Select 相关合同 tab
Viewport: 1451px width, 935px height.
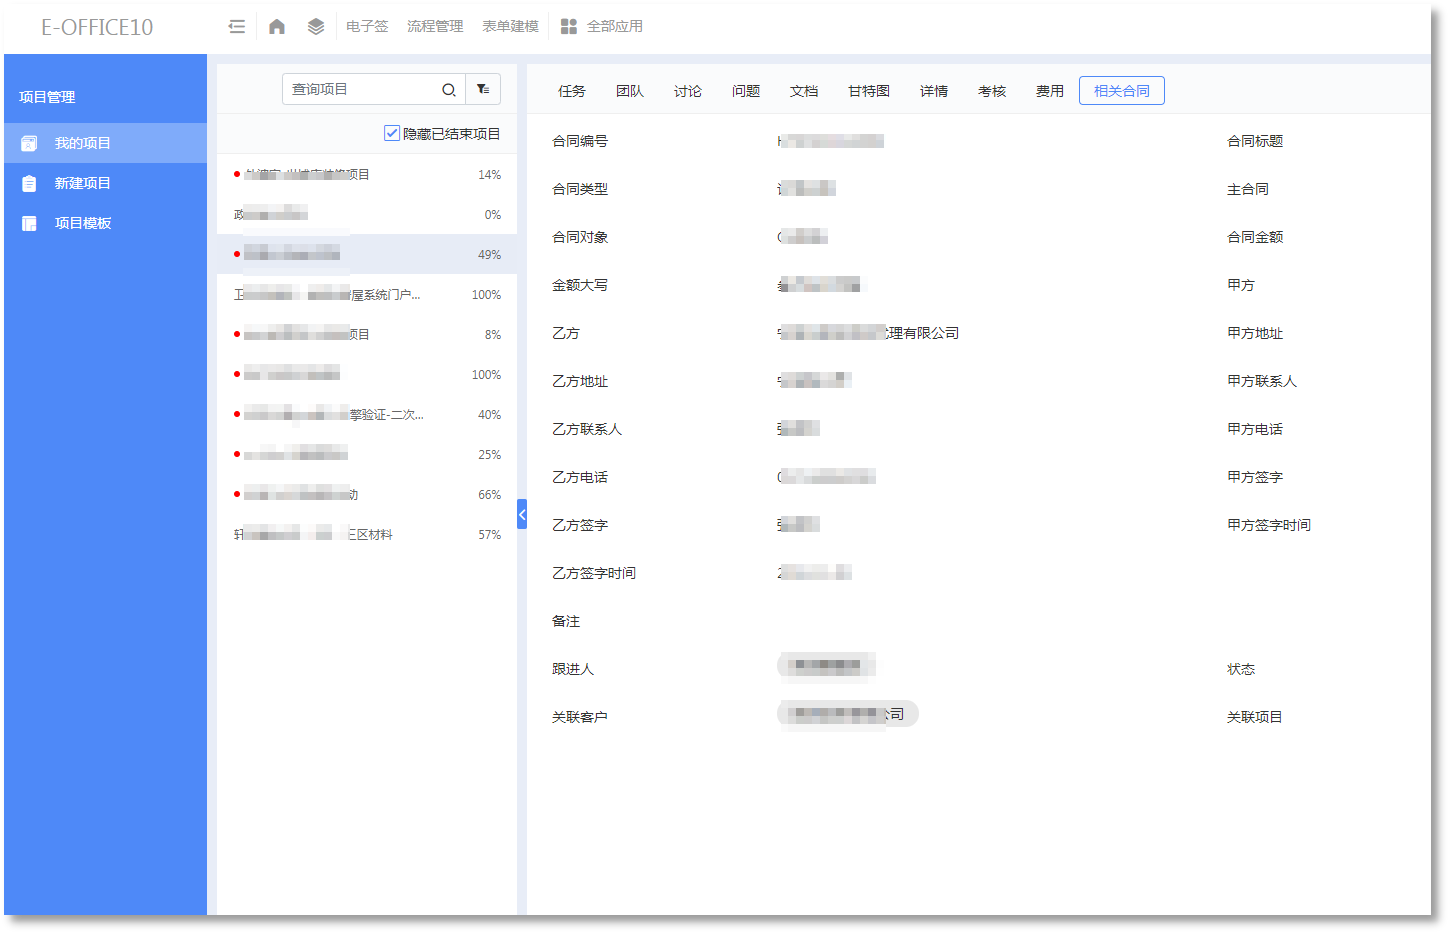1122,91
